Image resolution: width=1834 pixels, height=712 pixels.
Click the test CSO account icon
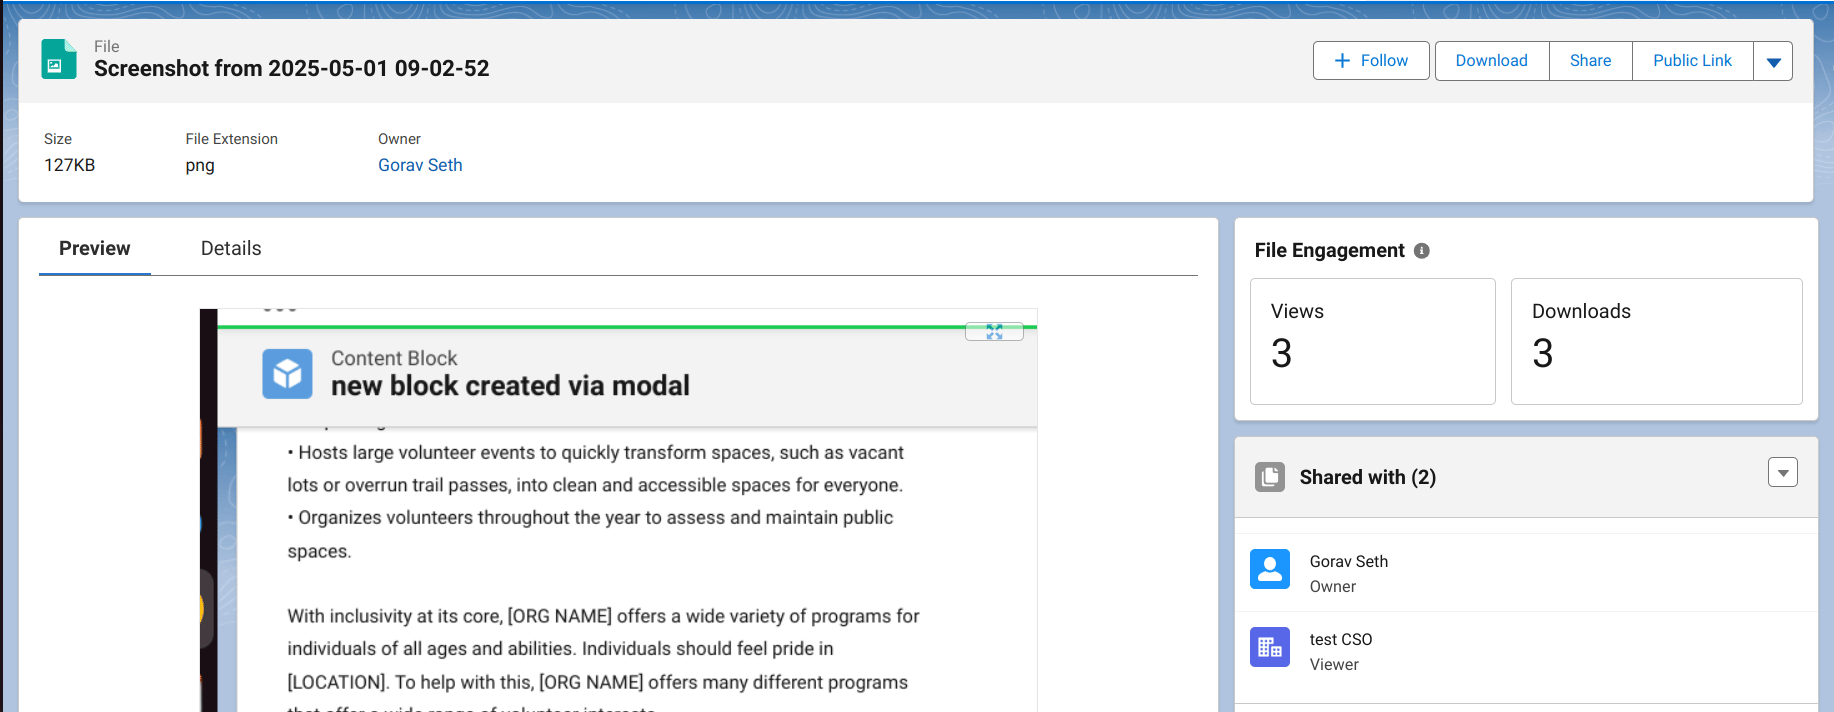point(1269,647)
